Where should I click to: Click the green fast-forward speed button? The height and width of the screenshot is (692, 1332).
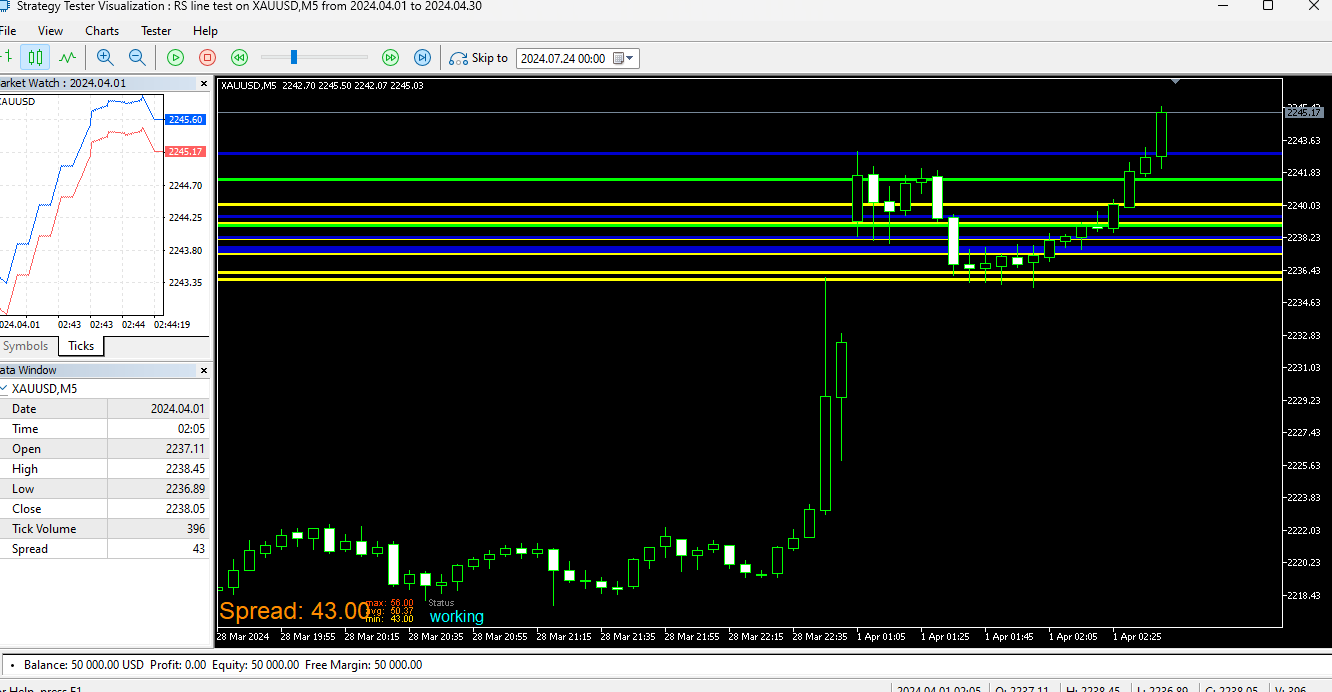click(x=391, y=58)
